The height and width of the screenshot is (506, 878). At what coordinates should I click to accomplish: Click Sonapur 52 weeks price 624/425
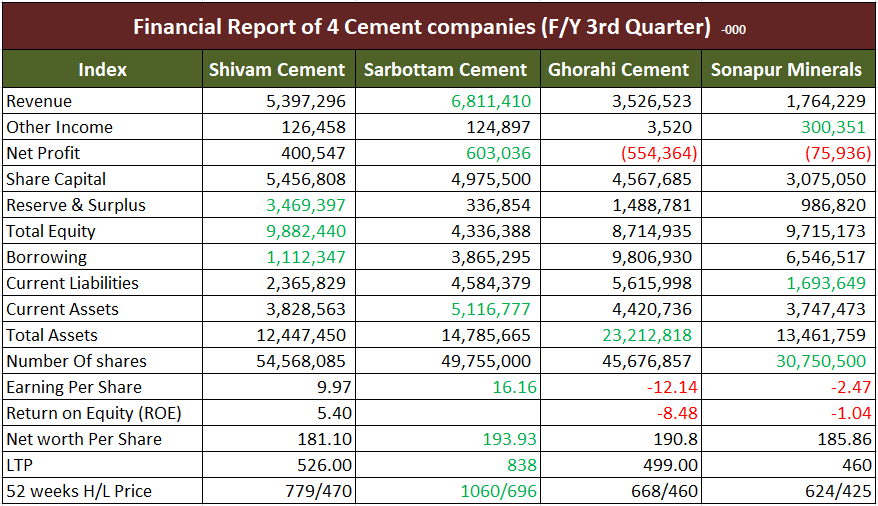838,491
